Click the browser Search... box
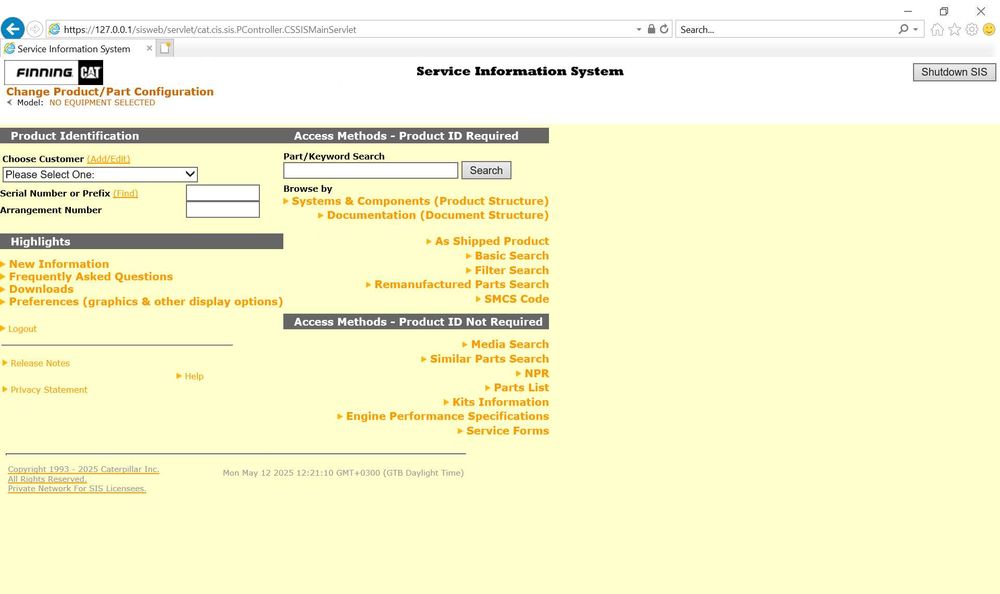 (788, 29)
